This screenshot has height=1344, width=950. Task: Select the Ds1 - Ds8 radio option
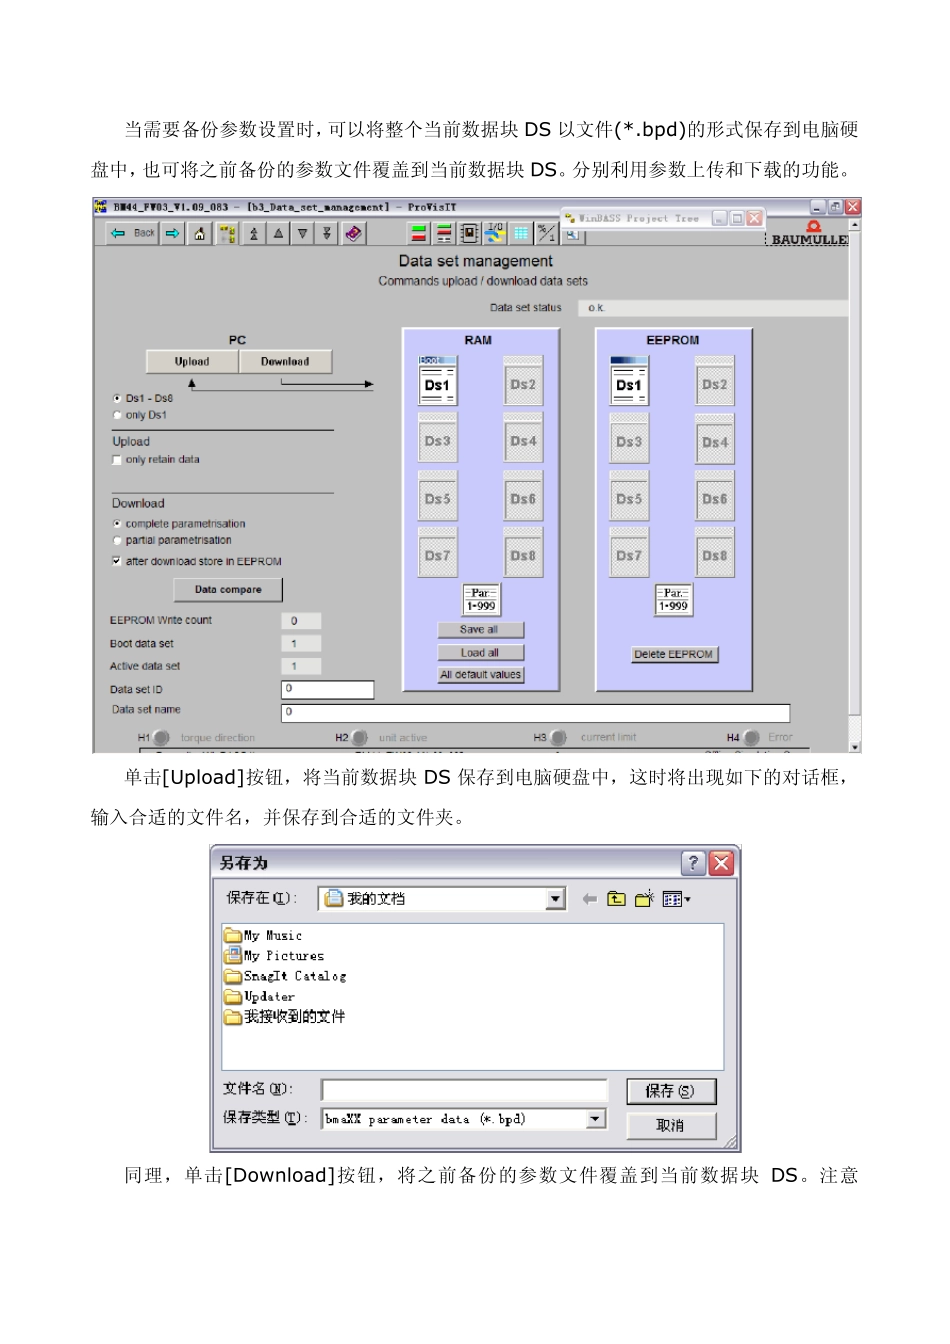tap(117, 399)
